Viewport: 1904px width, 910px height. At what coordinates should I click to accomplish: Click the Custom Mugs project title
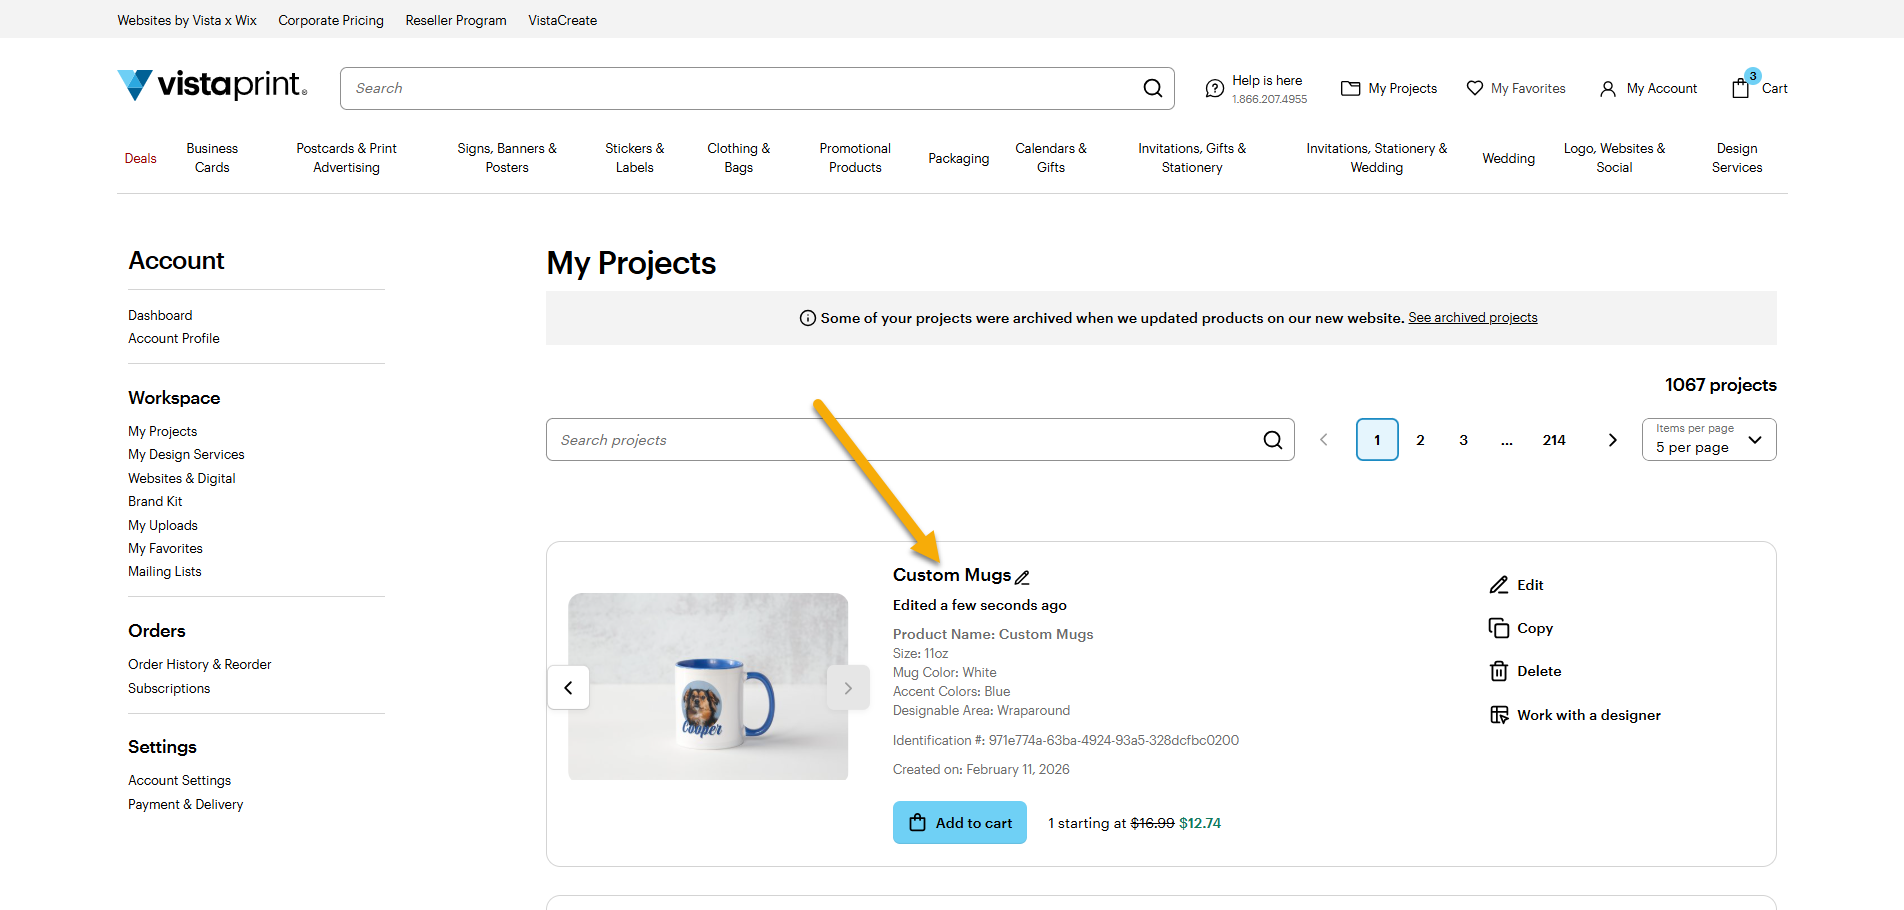point(952,575)
